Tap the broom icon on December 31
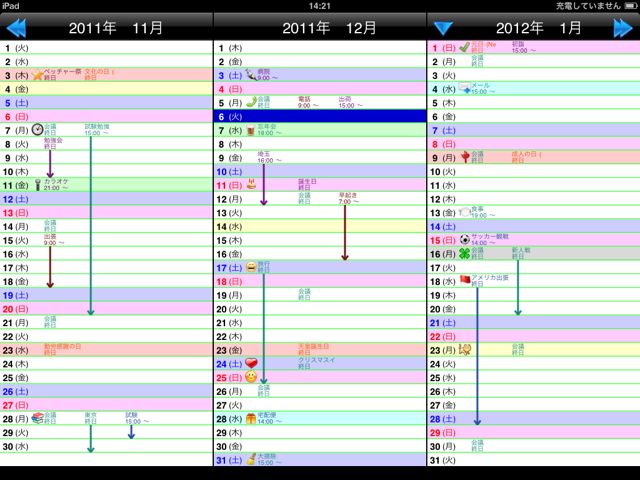This screenshot has width=640, height=480. 251,459
